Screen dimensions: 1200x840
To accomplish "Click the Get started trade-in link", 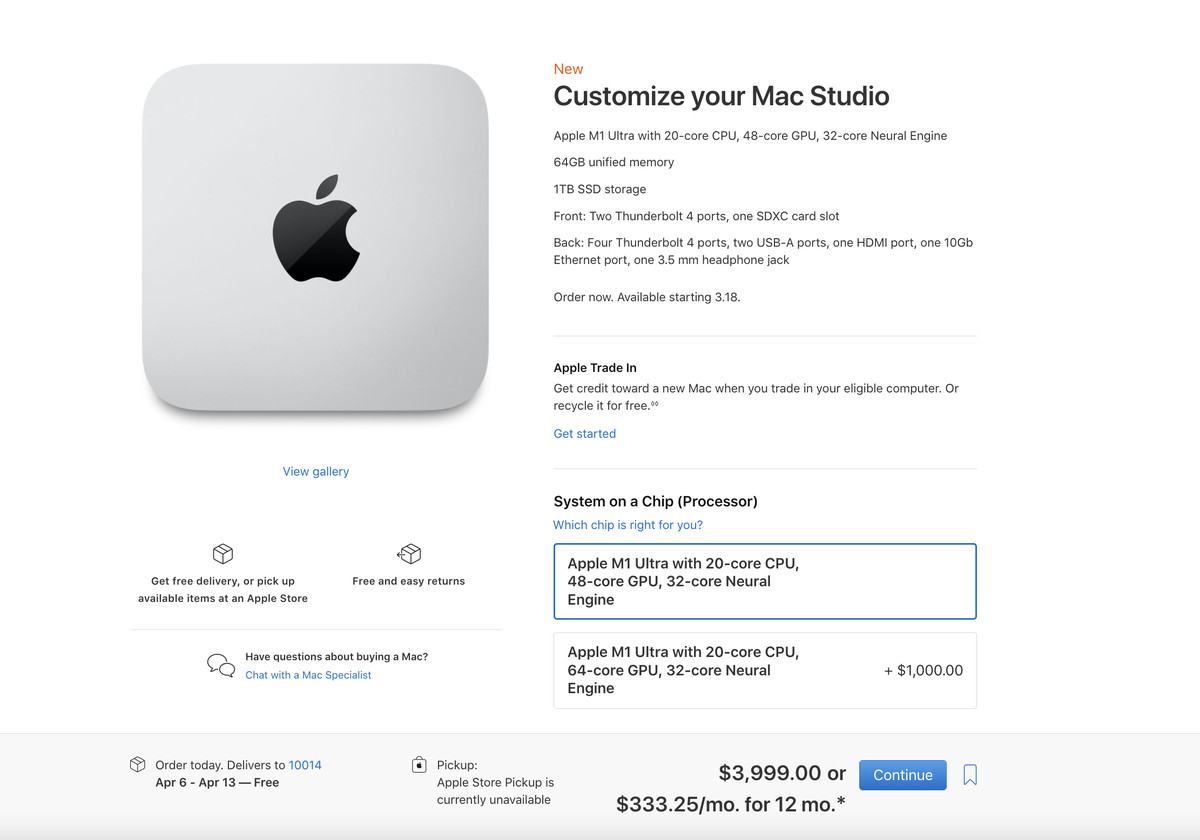I will point(585,434).
